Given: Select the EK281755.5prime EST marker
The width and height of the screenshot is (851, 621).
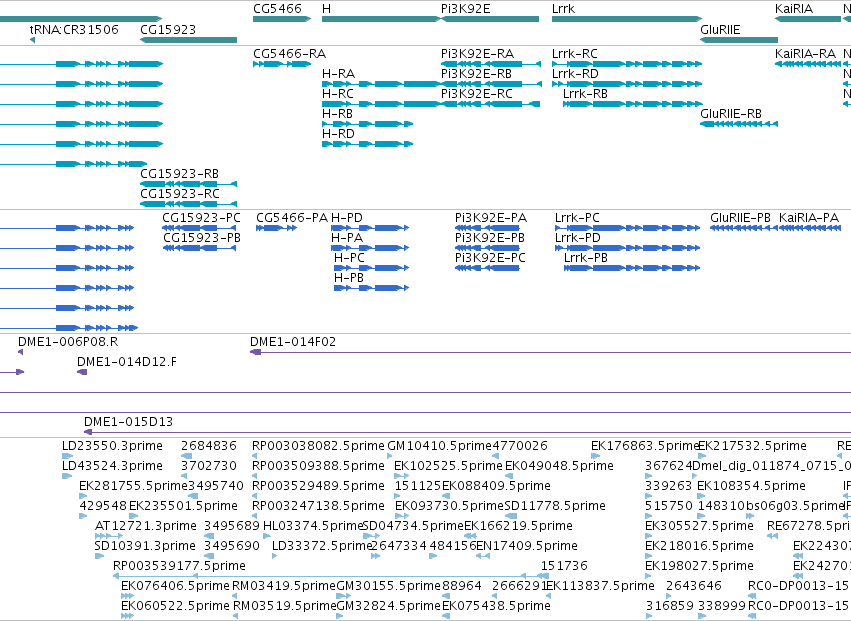Looking at the screenshot, I should [83, 496].
